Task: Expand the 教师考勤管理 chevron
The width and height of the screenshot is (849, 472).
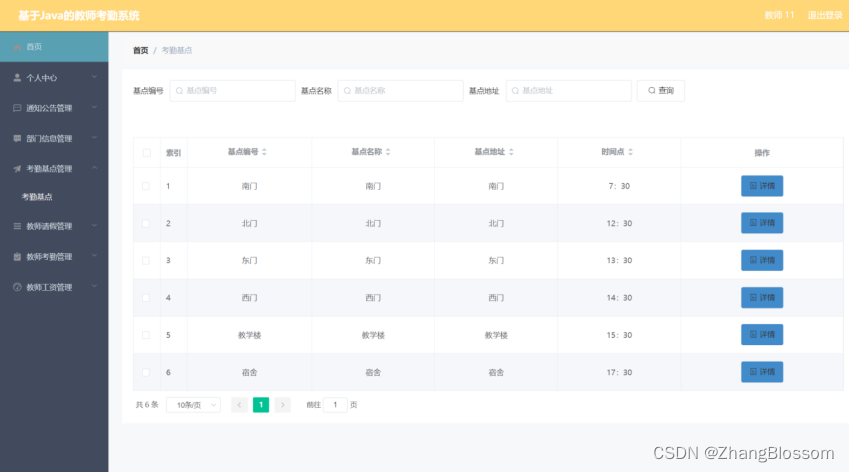Action: [95, 255]
